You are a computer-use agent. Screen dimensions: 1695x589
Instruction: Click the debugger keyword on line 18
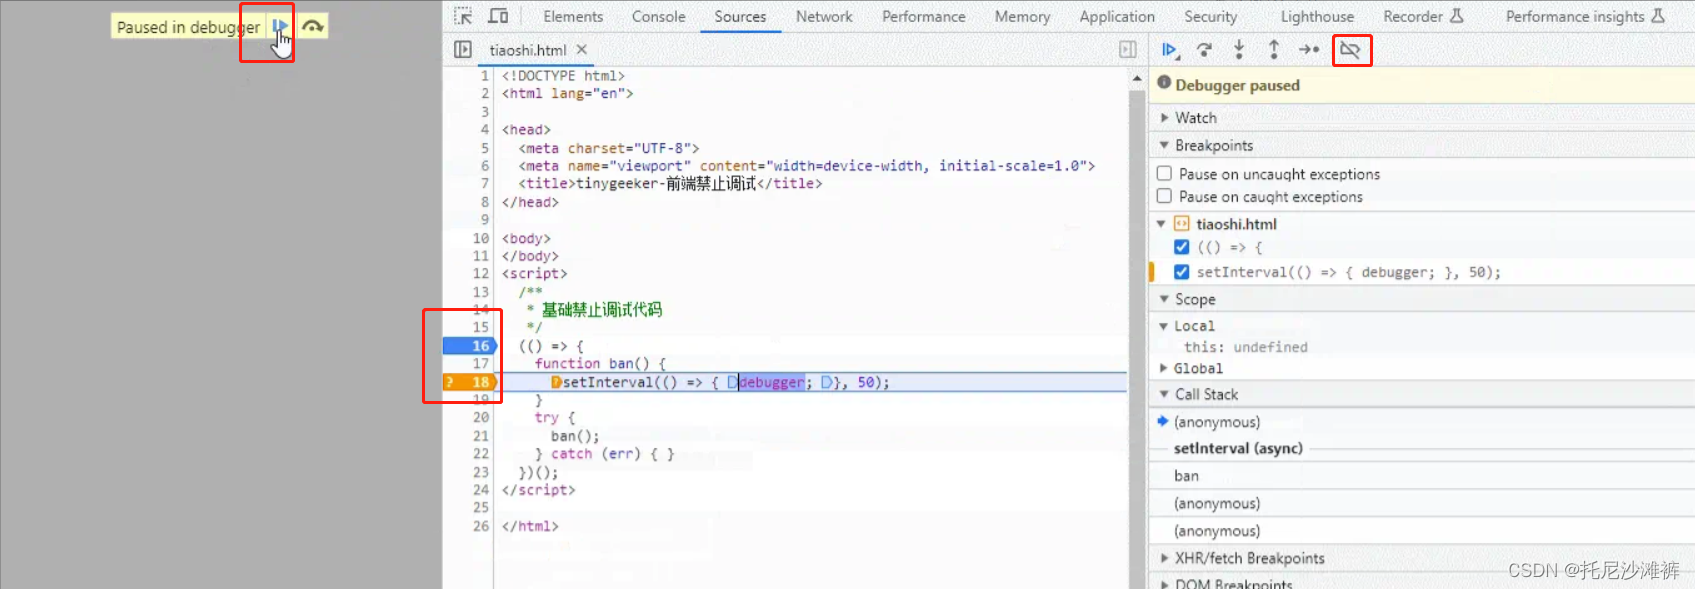point(771,382)
